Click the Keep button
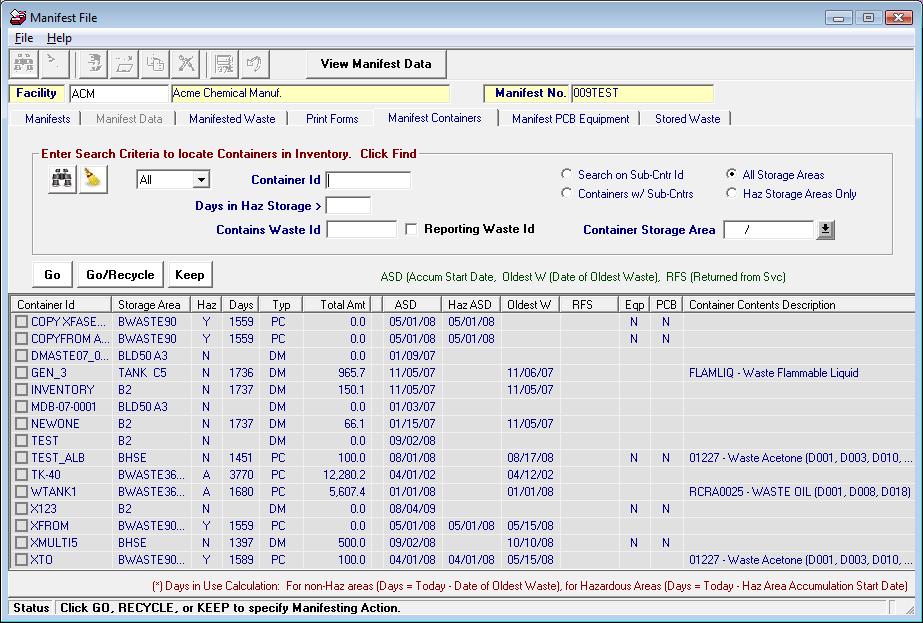Screen dimensions: 923x623 coord(190,274)
